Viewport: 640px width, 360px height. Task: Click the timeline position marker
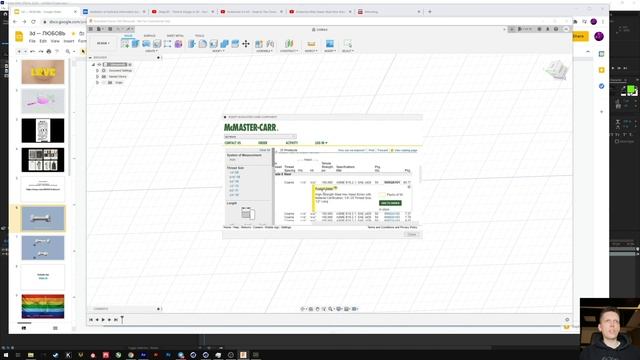point(122,319)
